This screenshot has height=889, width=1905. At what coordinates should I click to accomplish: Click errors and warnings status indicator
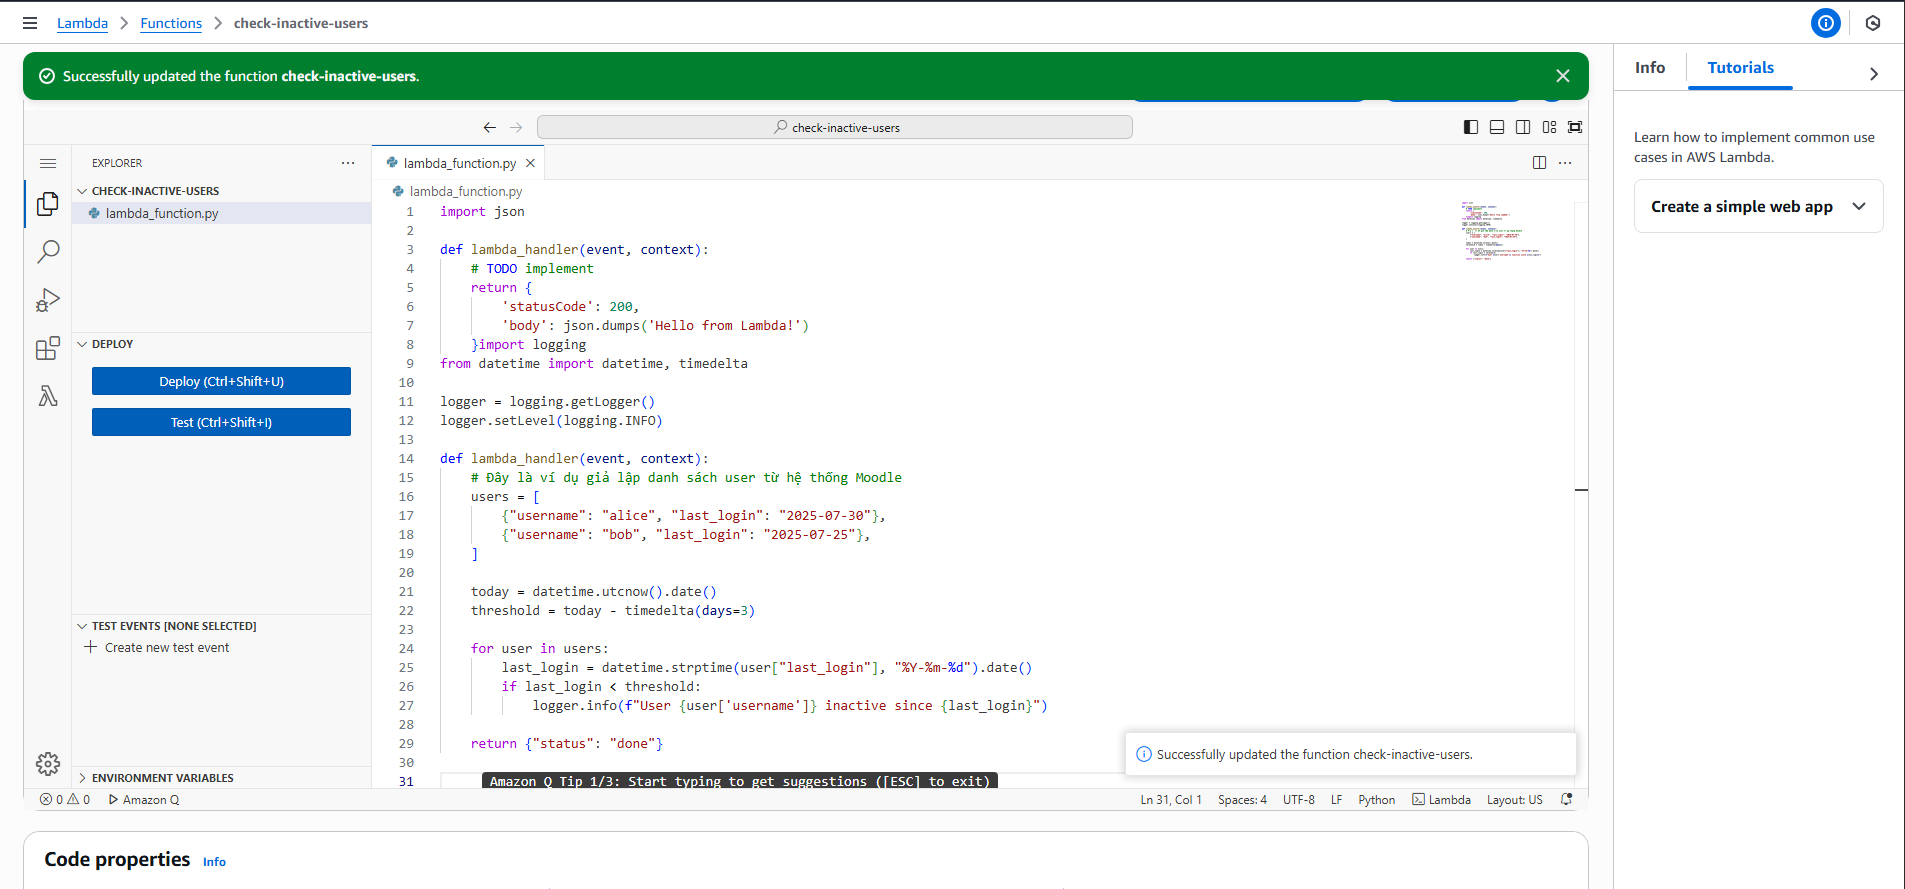coord(65,800)
